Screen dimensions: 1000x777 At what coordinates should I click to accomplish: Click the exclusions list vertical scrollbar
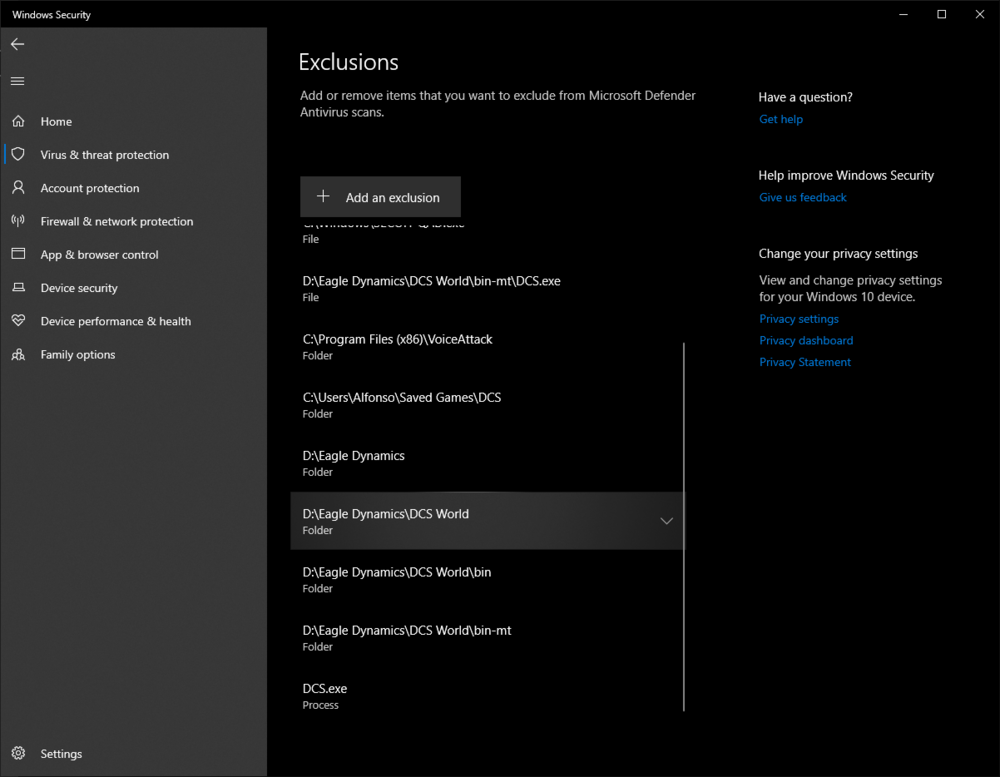684,525
